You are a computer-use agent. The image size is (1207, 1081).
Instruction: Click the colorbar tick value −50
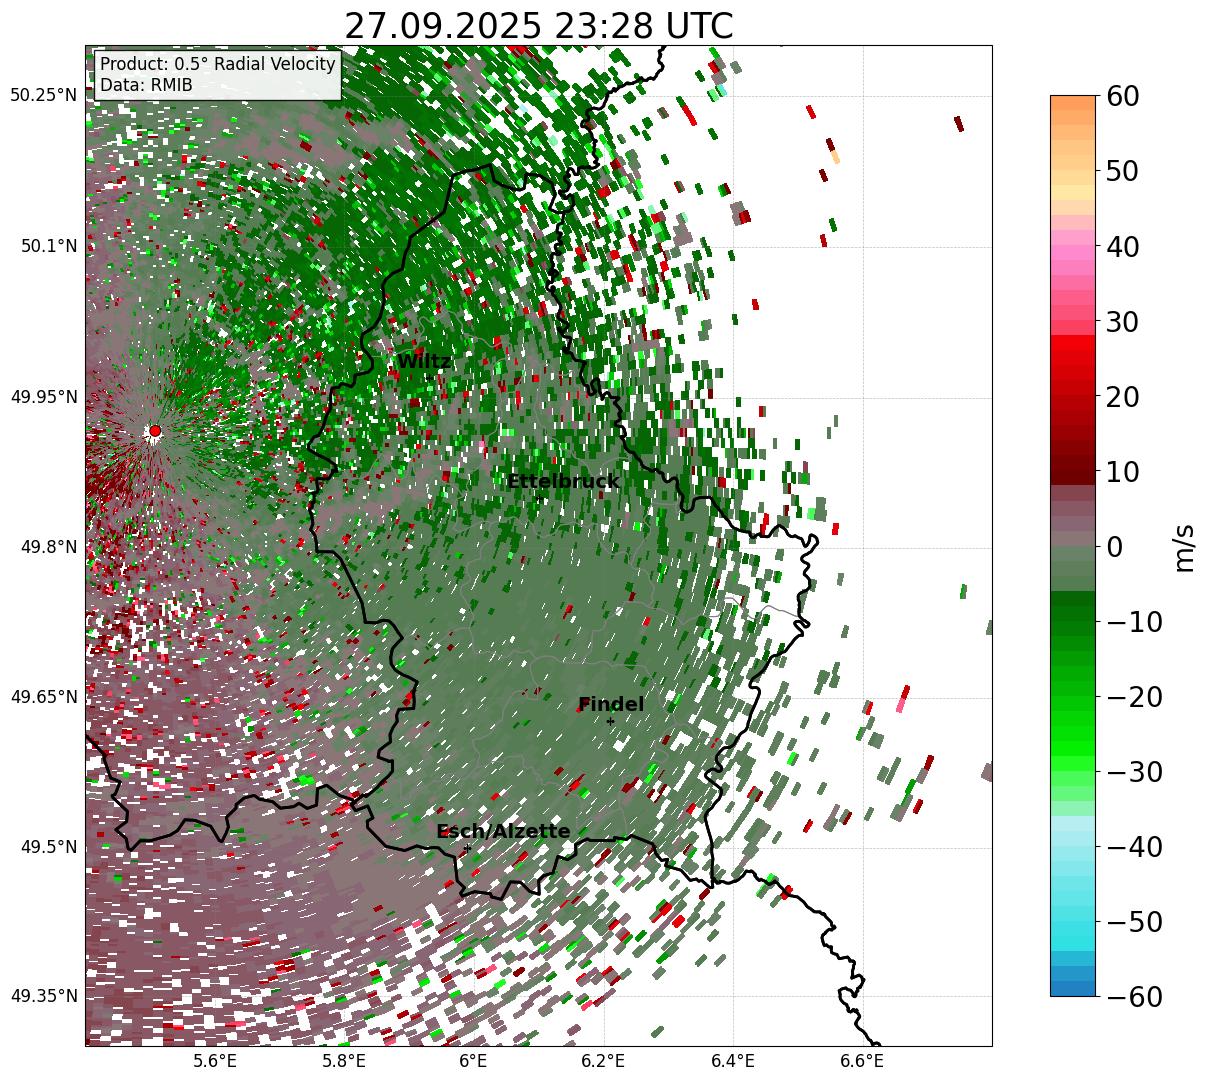click(1134, 921)
